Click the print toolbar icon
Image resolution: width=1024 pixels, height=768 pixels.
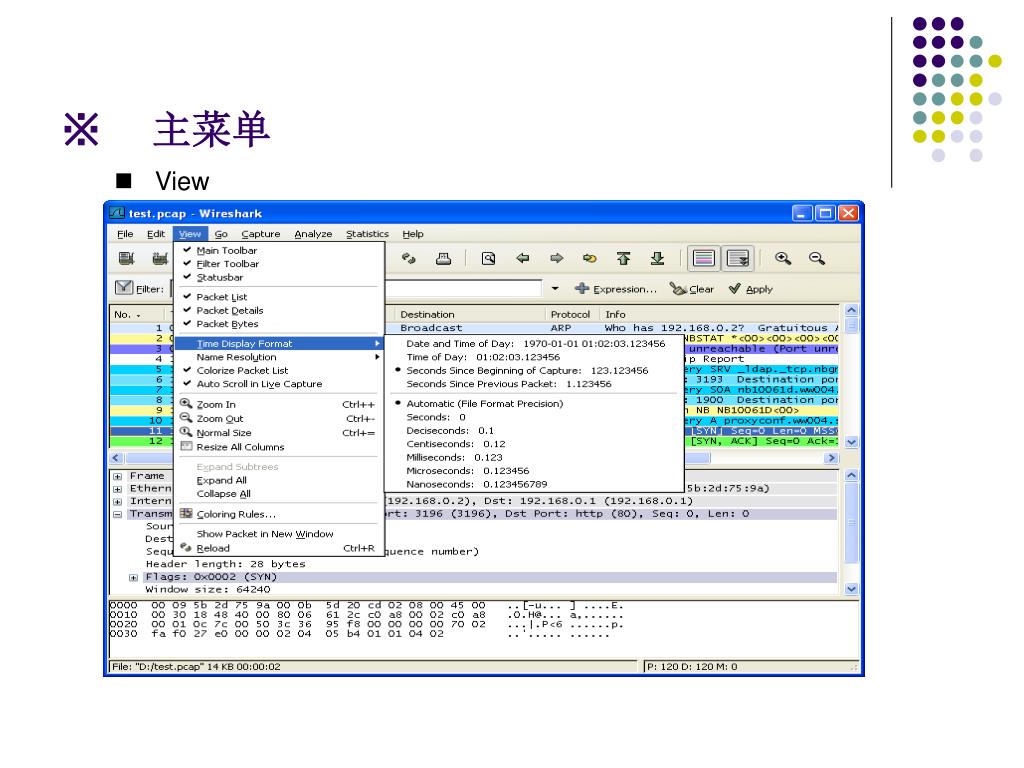[x=443, y=259]
